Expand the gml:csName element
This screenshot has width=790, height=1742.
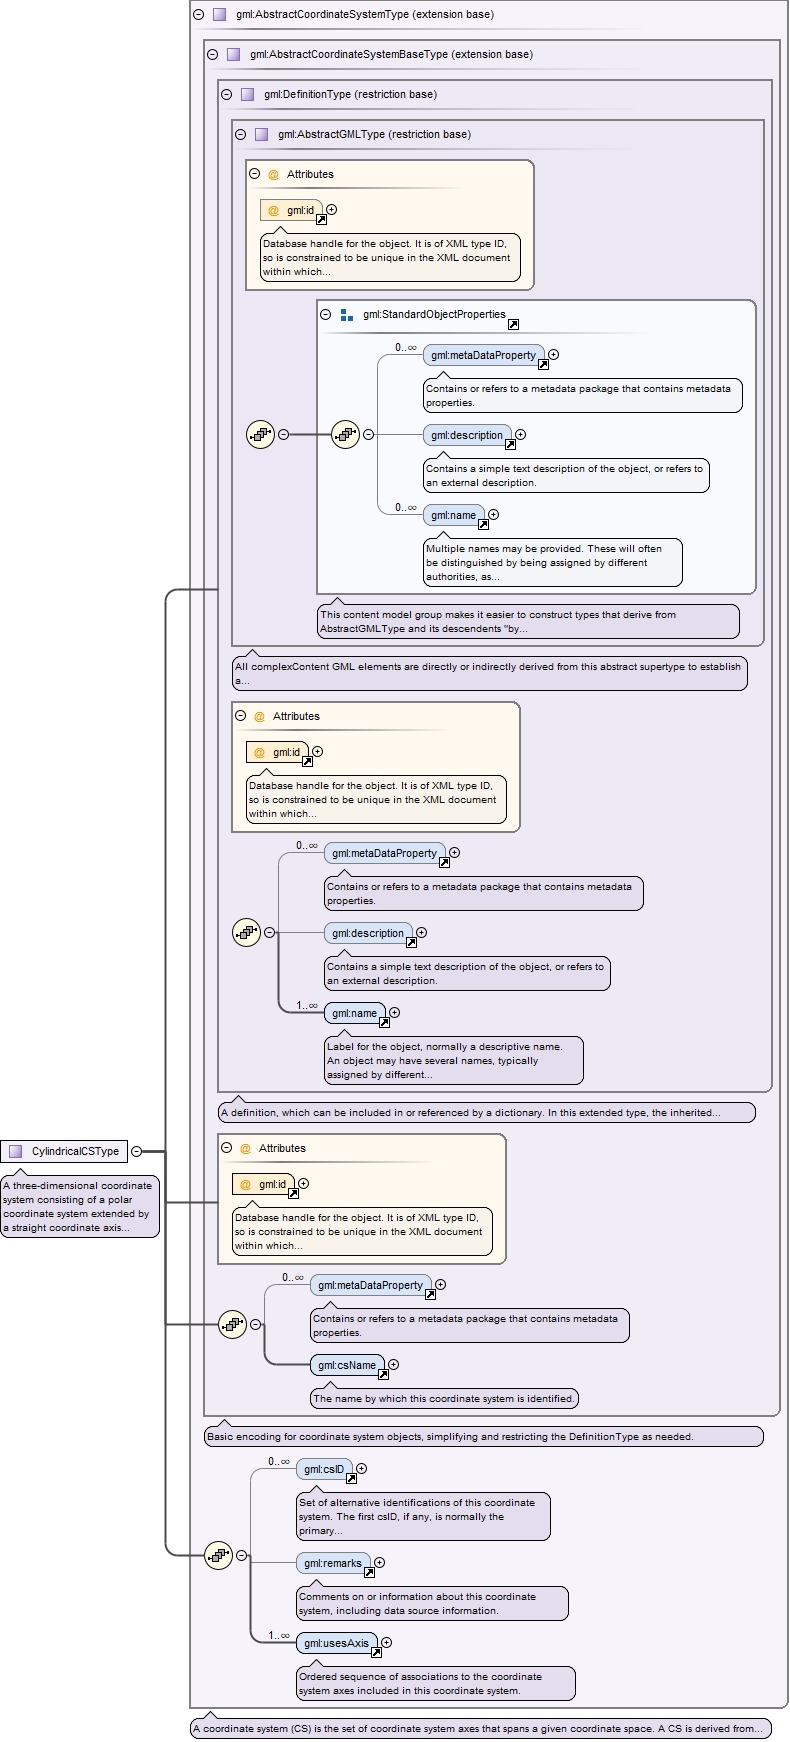394,1364
